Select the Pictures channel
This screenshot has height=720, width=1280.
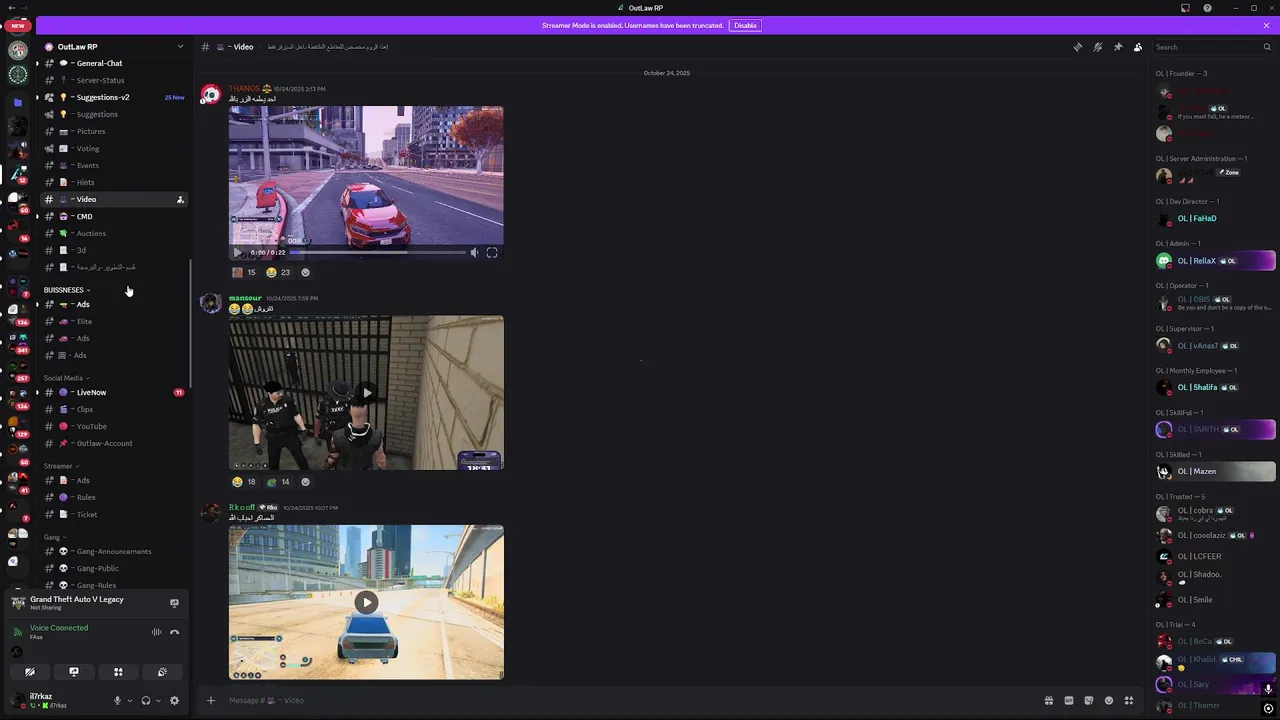112,131
